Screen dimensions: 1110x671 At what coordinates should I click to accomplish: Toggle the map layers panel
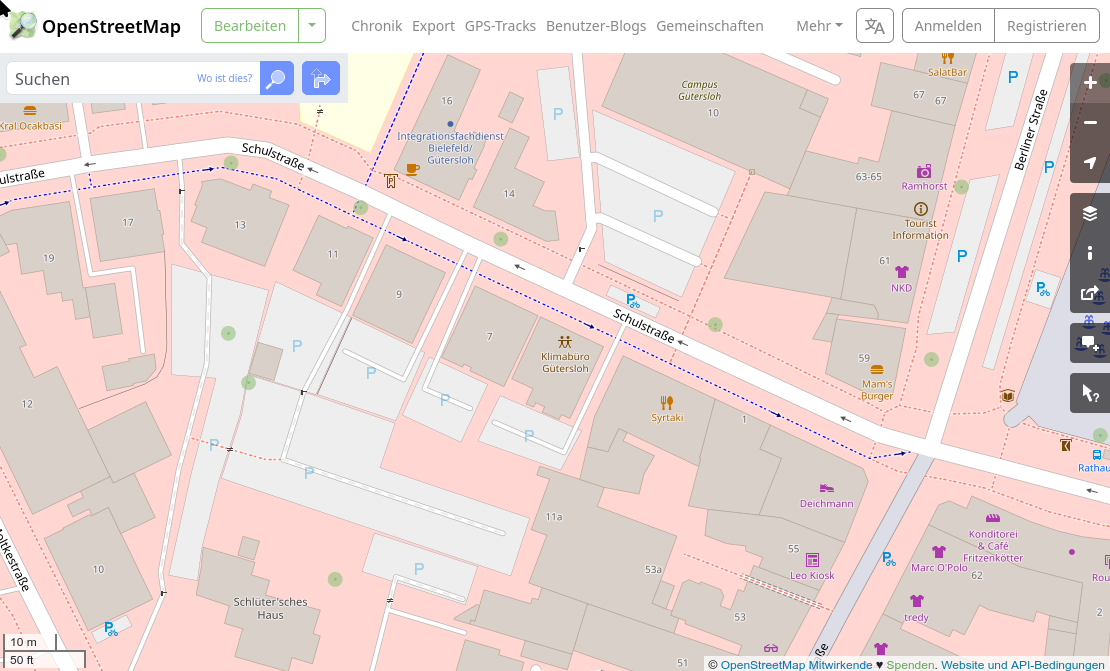pos(1089,213)
